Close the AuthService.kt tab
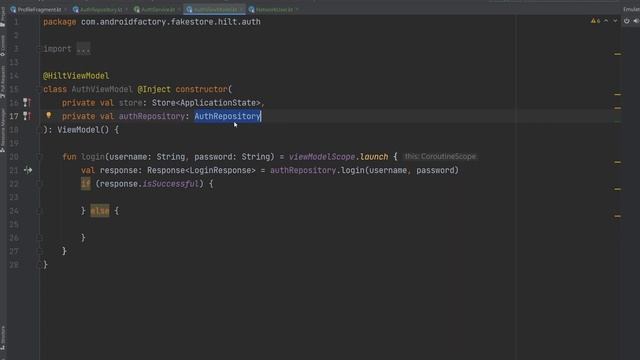640x360 pixels. pos(179,9)
